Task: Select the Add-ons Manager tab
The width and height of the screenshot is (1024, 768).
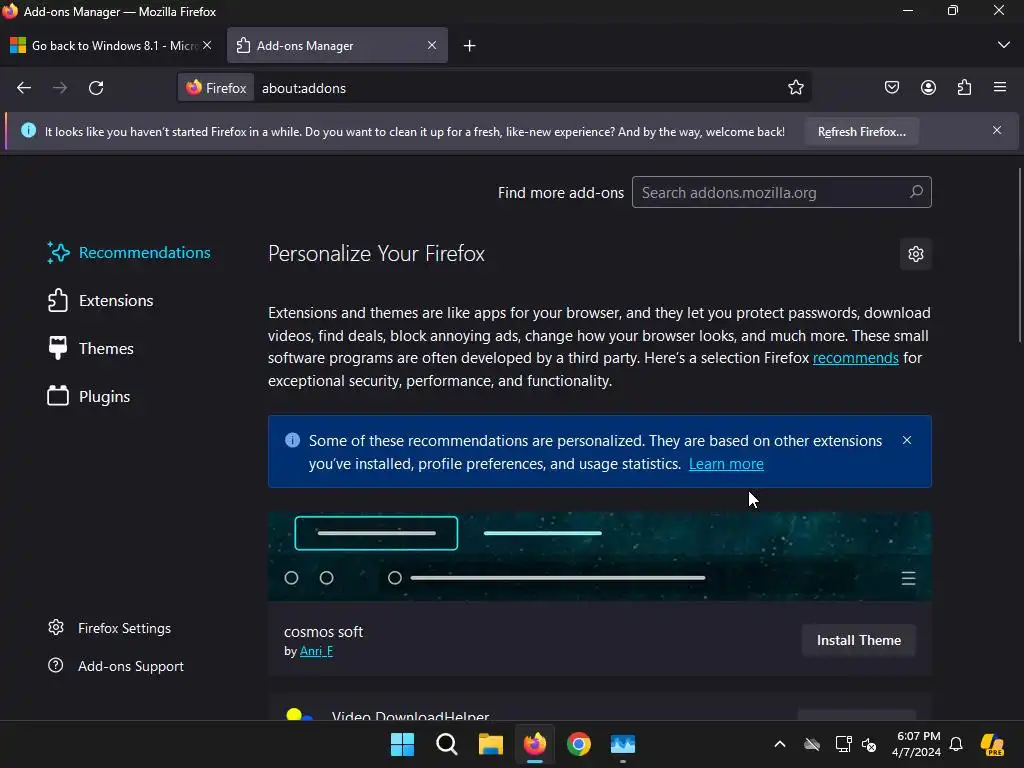Action: [337, 46]
